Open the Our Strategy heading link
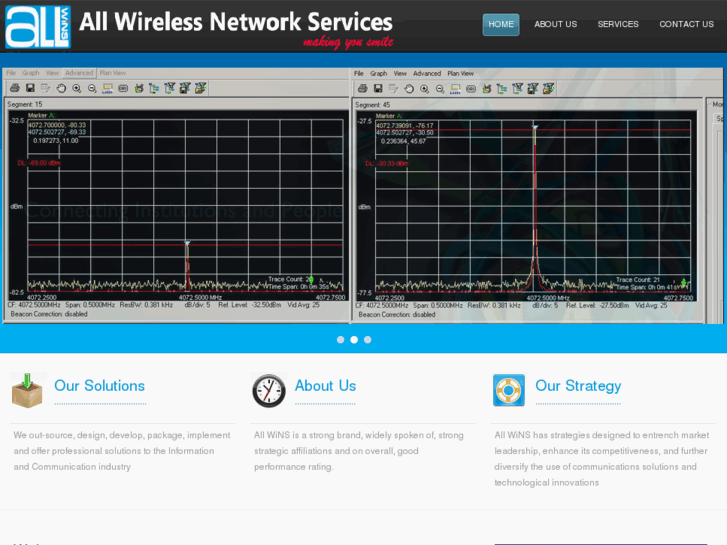 click(x=578, y=386)
